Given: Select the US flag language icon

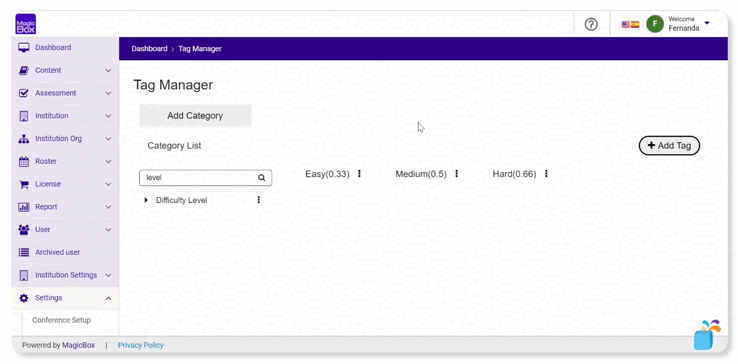Looking at the screenshot, I should pos(626,24).
